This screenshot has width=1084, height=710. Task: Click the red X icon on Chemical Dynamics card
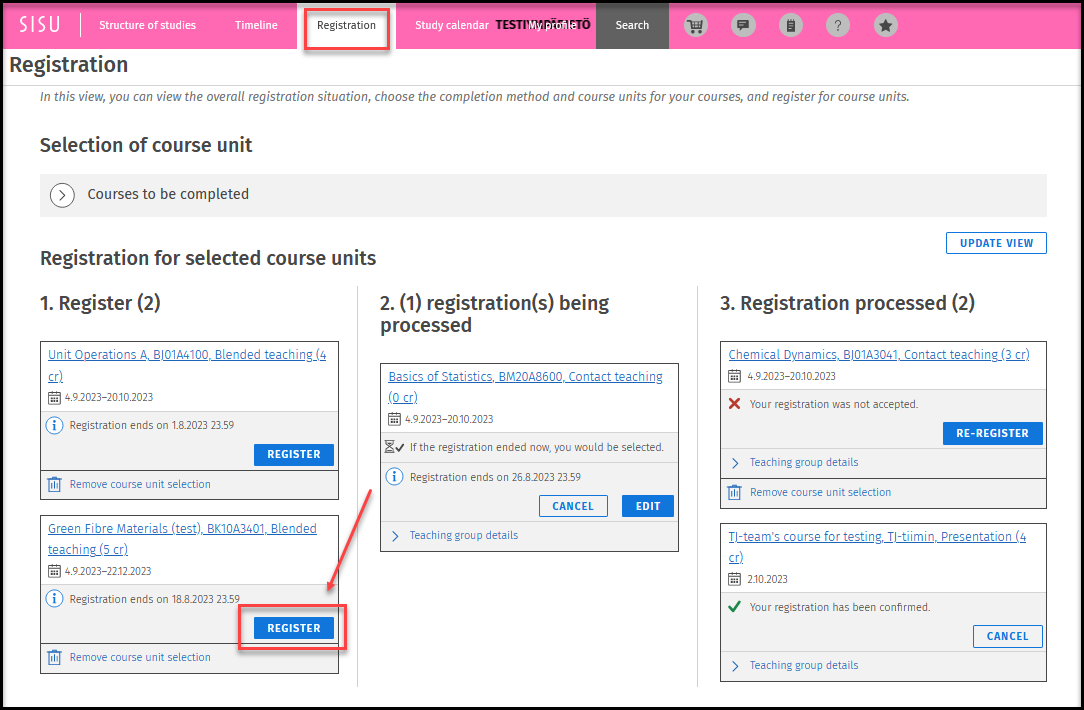point(733,404)
